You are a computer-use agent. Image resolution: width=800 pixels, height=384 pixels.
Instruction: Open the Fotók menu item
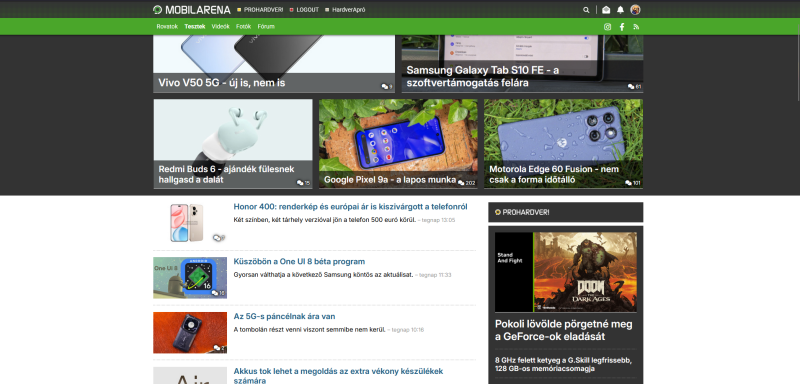tap(243, 27)
